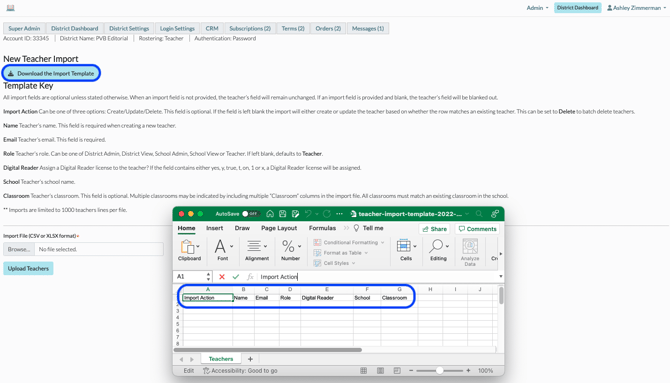The image size is (670, 383).
Task: Expand the formula bar with the arrow
Action: 501,277
